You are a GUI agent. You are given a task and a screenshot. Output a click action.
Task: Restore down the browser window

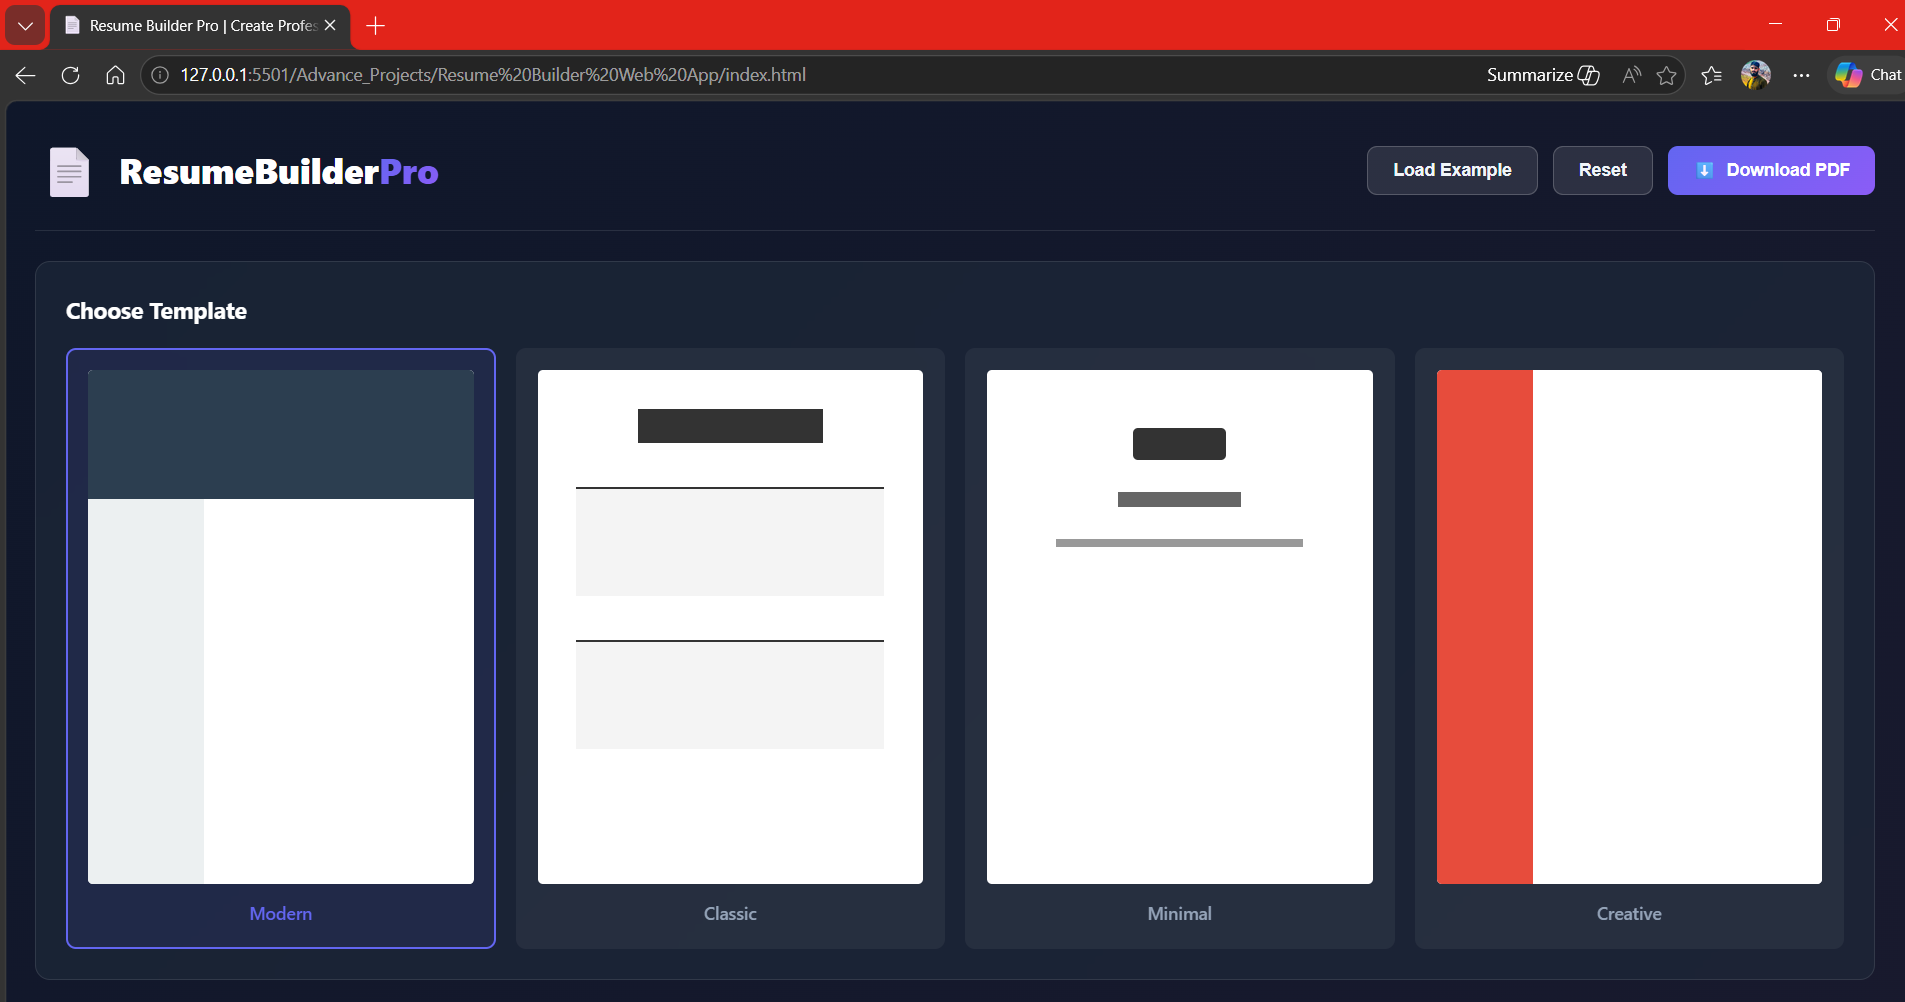click(1833, 24)
